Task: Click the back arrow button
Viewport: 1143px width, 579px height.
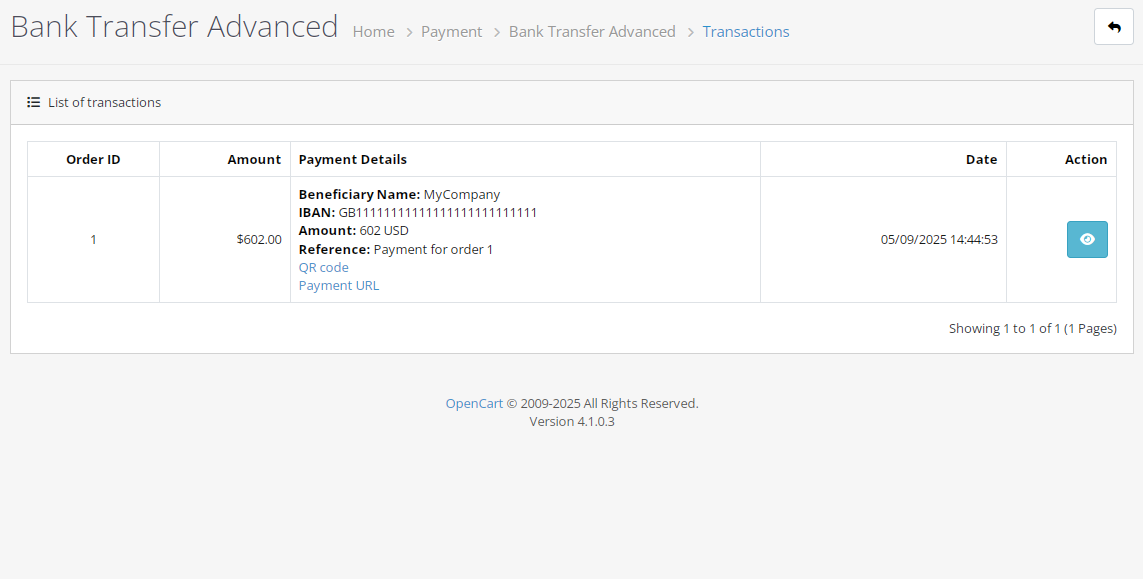Action: tap(1114, 27)
